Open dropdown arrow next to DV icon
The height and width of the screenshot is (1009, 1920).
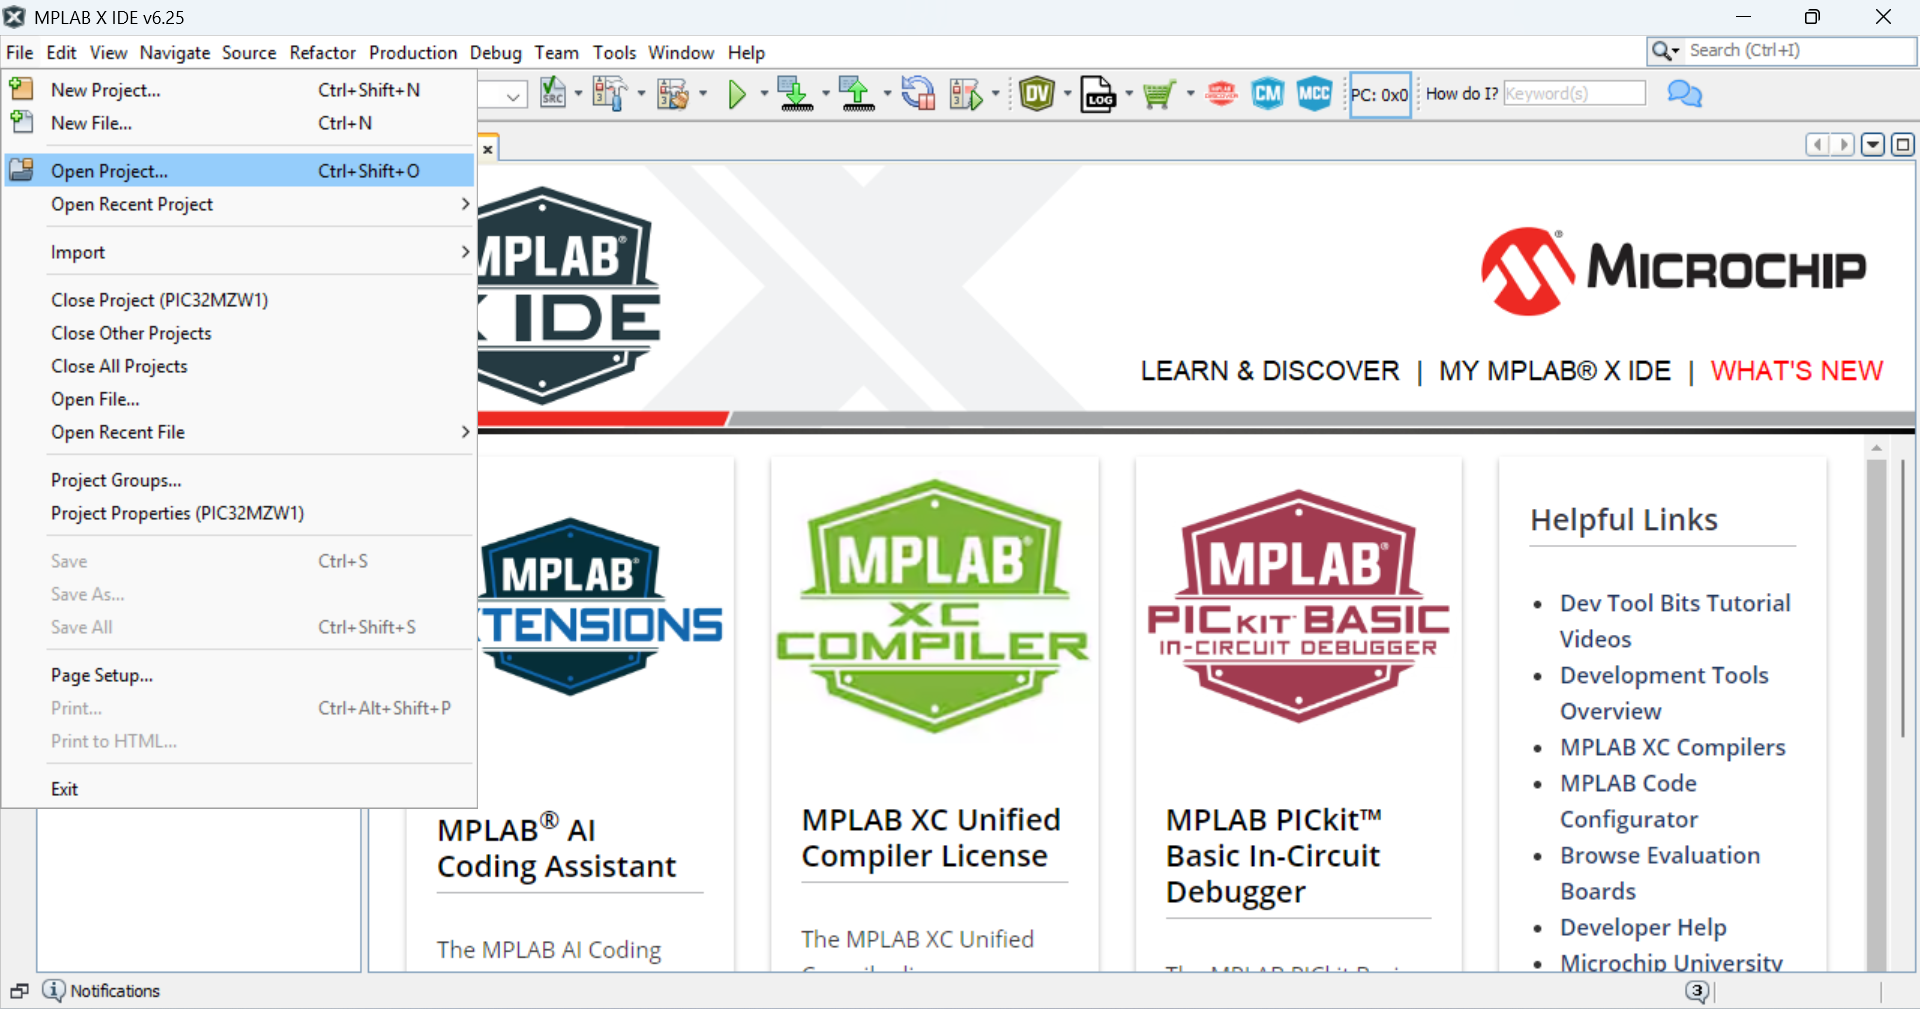click(1067, 94)
